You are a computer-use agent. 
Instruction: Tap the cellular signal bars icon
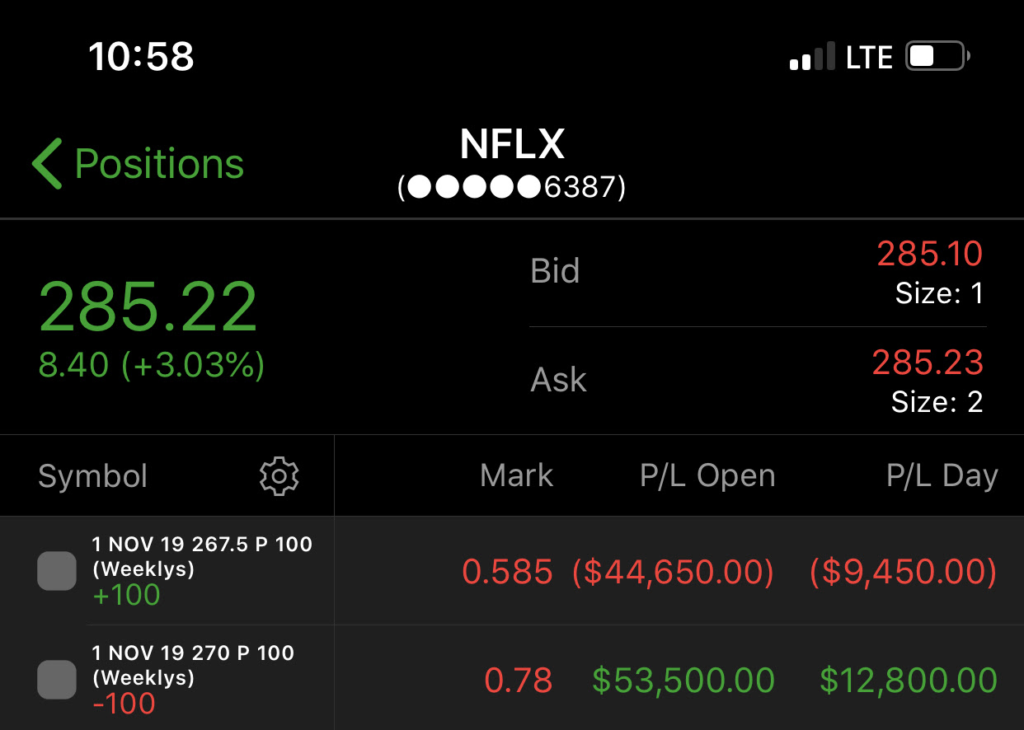(x=812, y=57)
